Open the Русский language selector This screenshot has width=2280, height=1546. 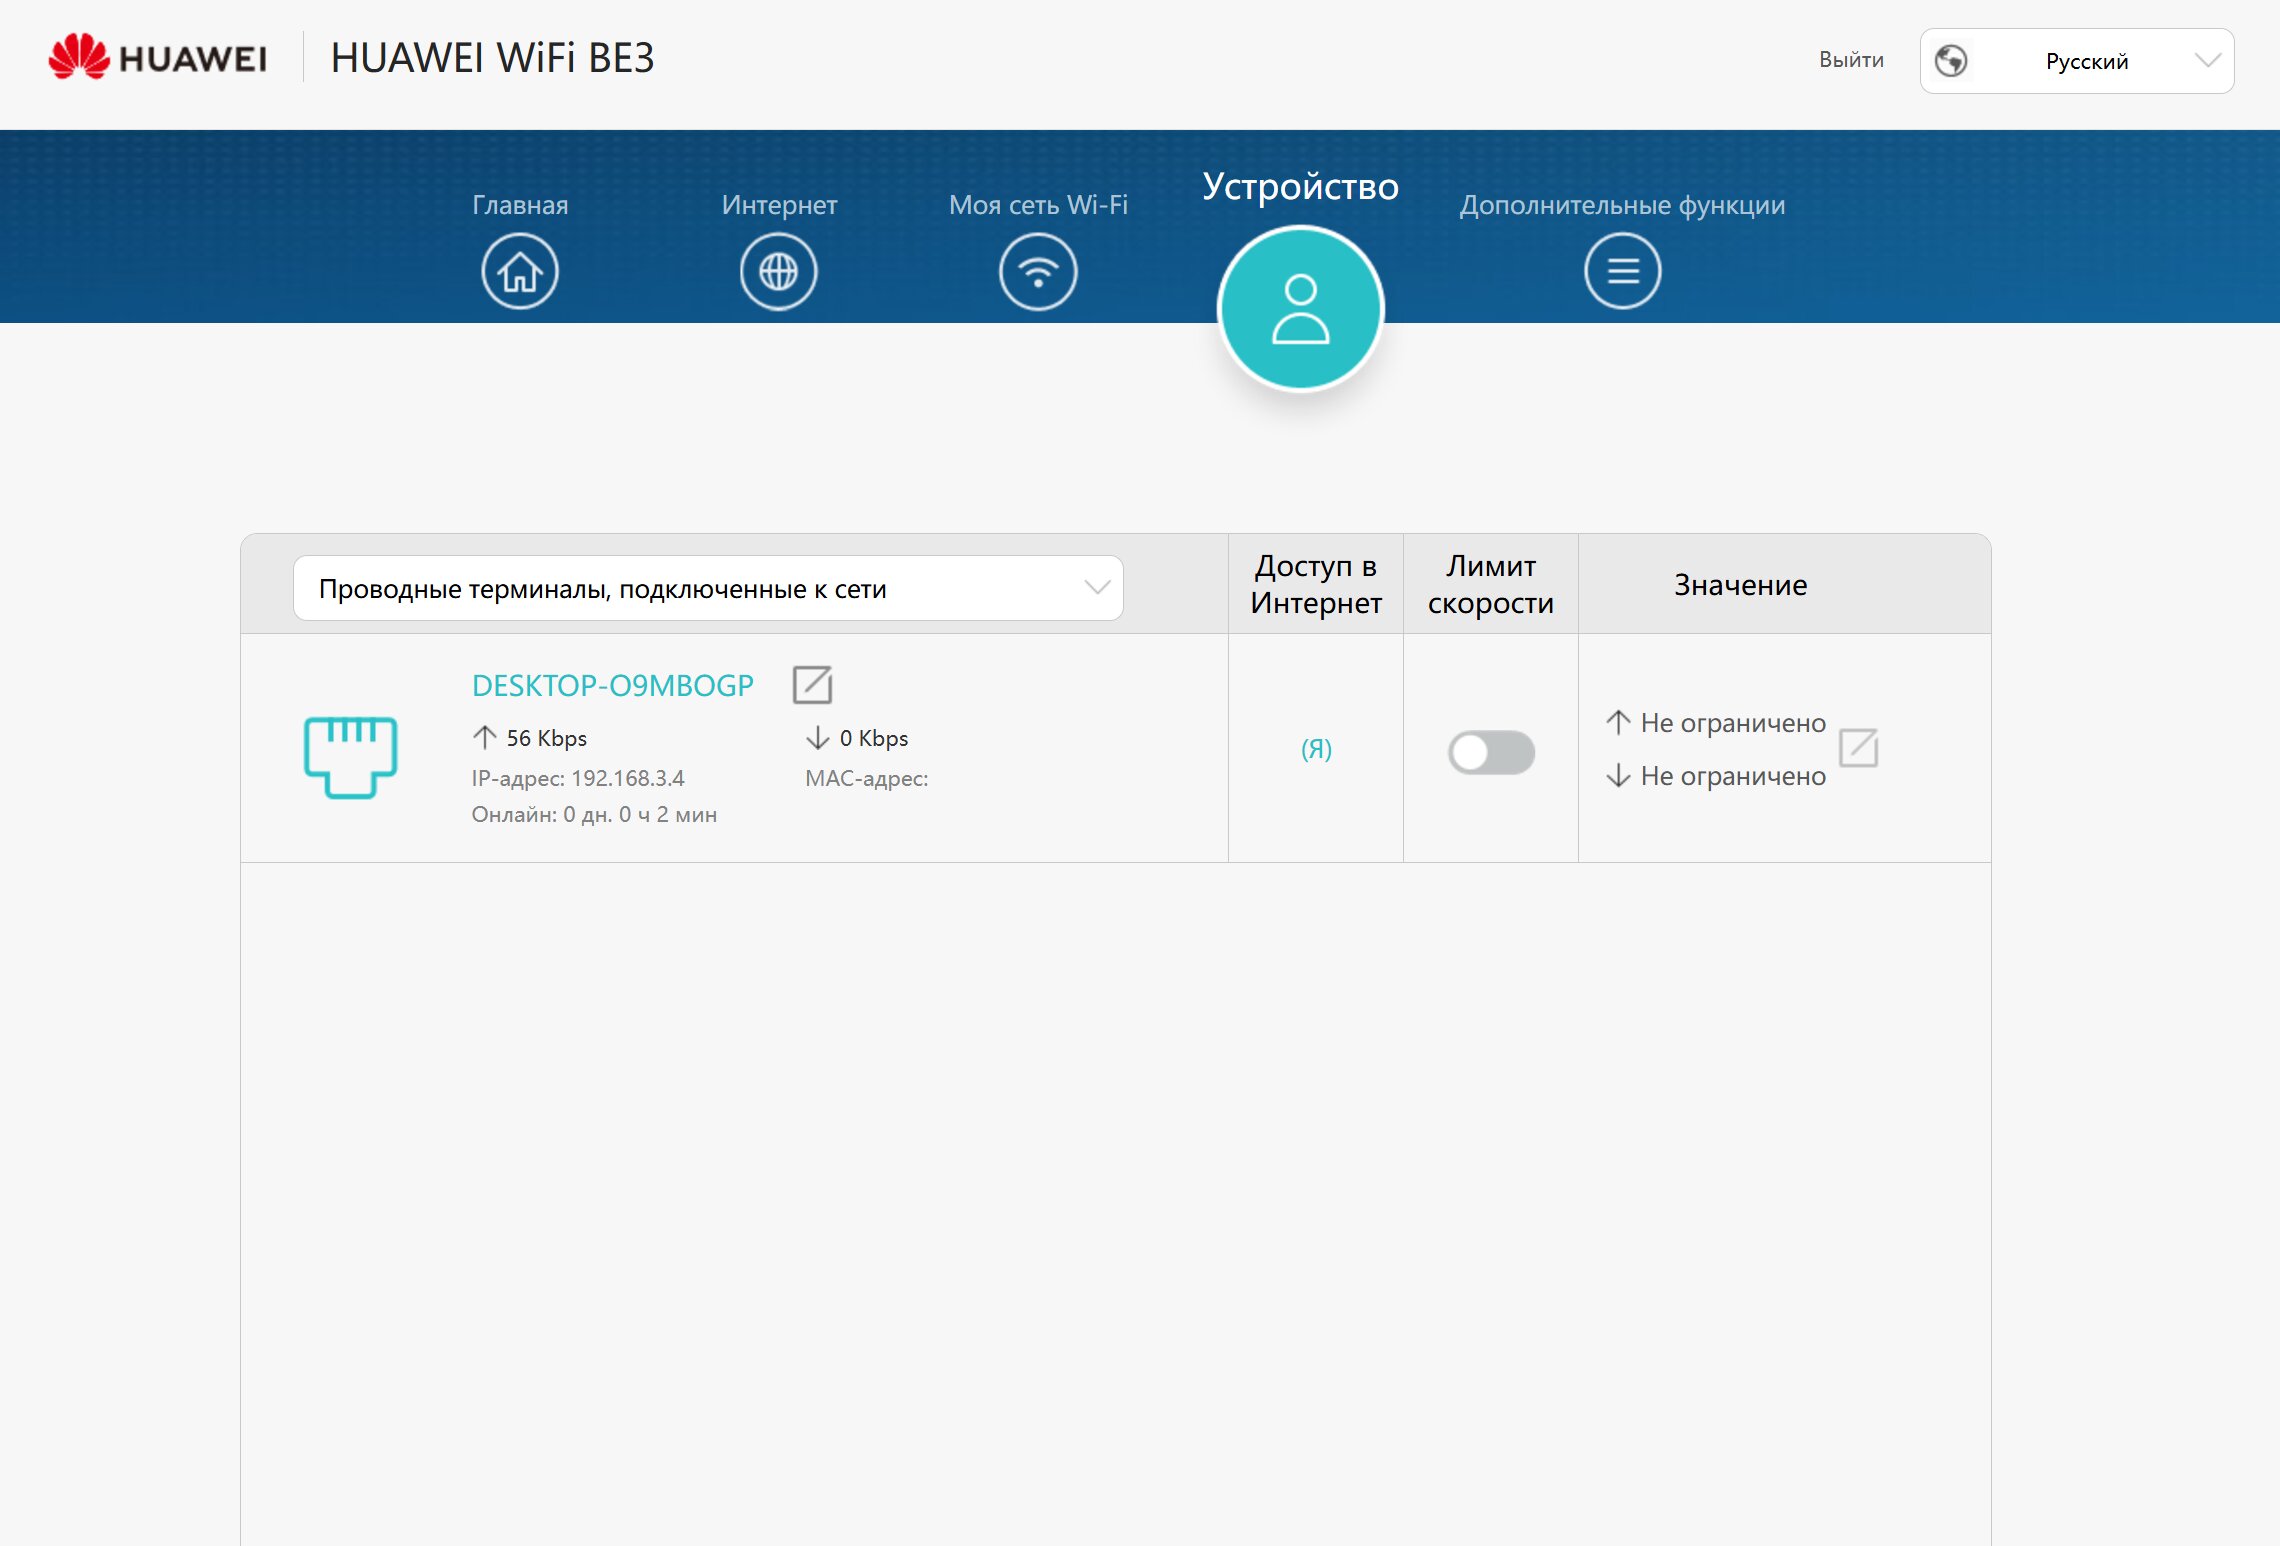click(x=2077, y=61)
